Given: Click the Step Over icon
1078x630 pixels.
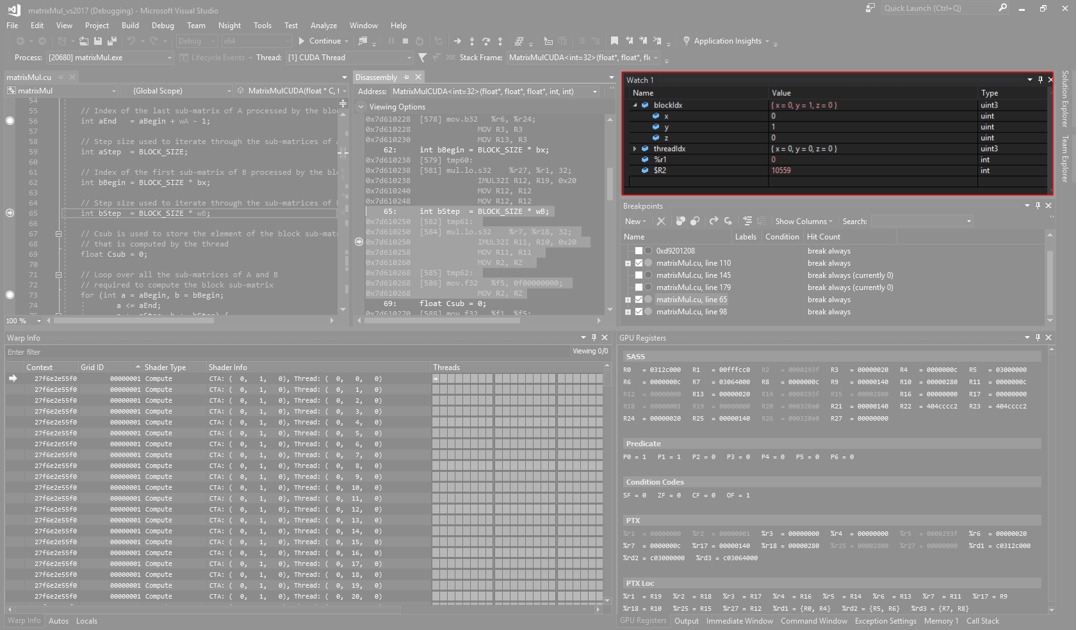Looking at the screenshot, I should click(485, 41).
